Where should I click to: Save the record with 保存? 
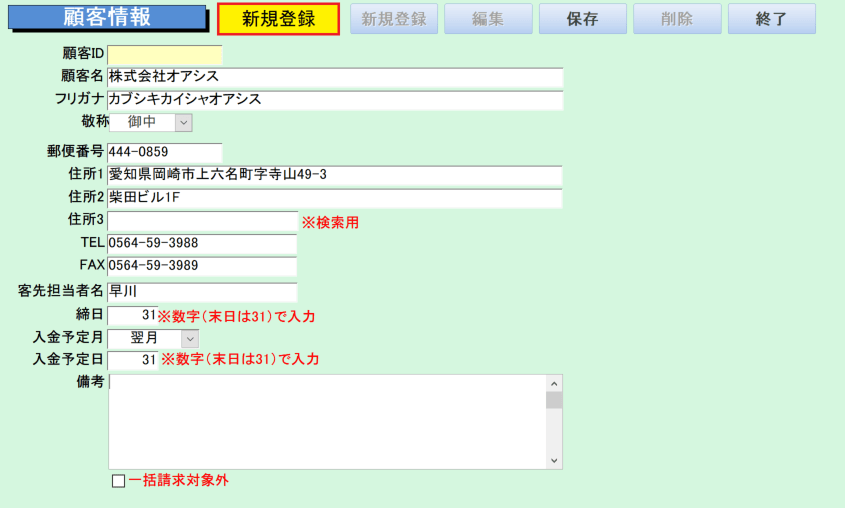(583, 19)
